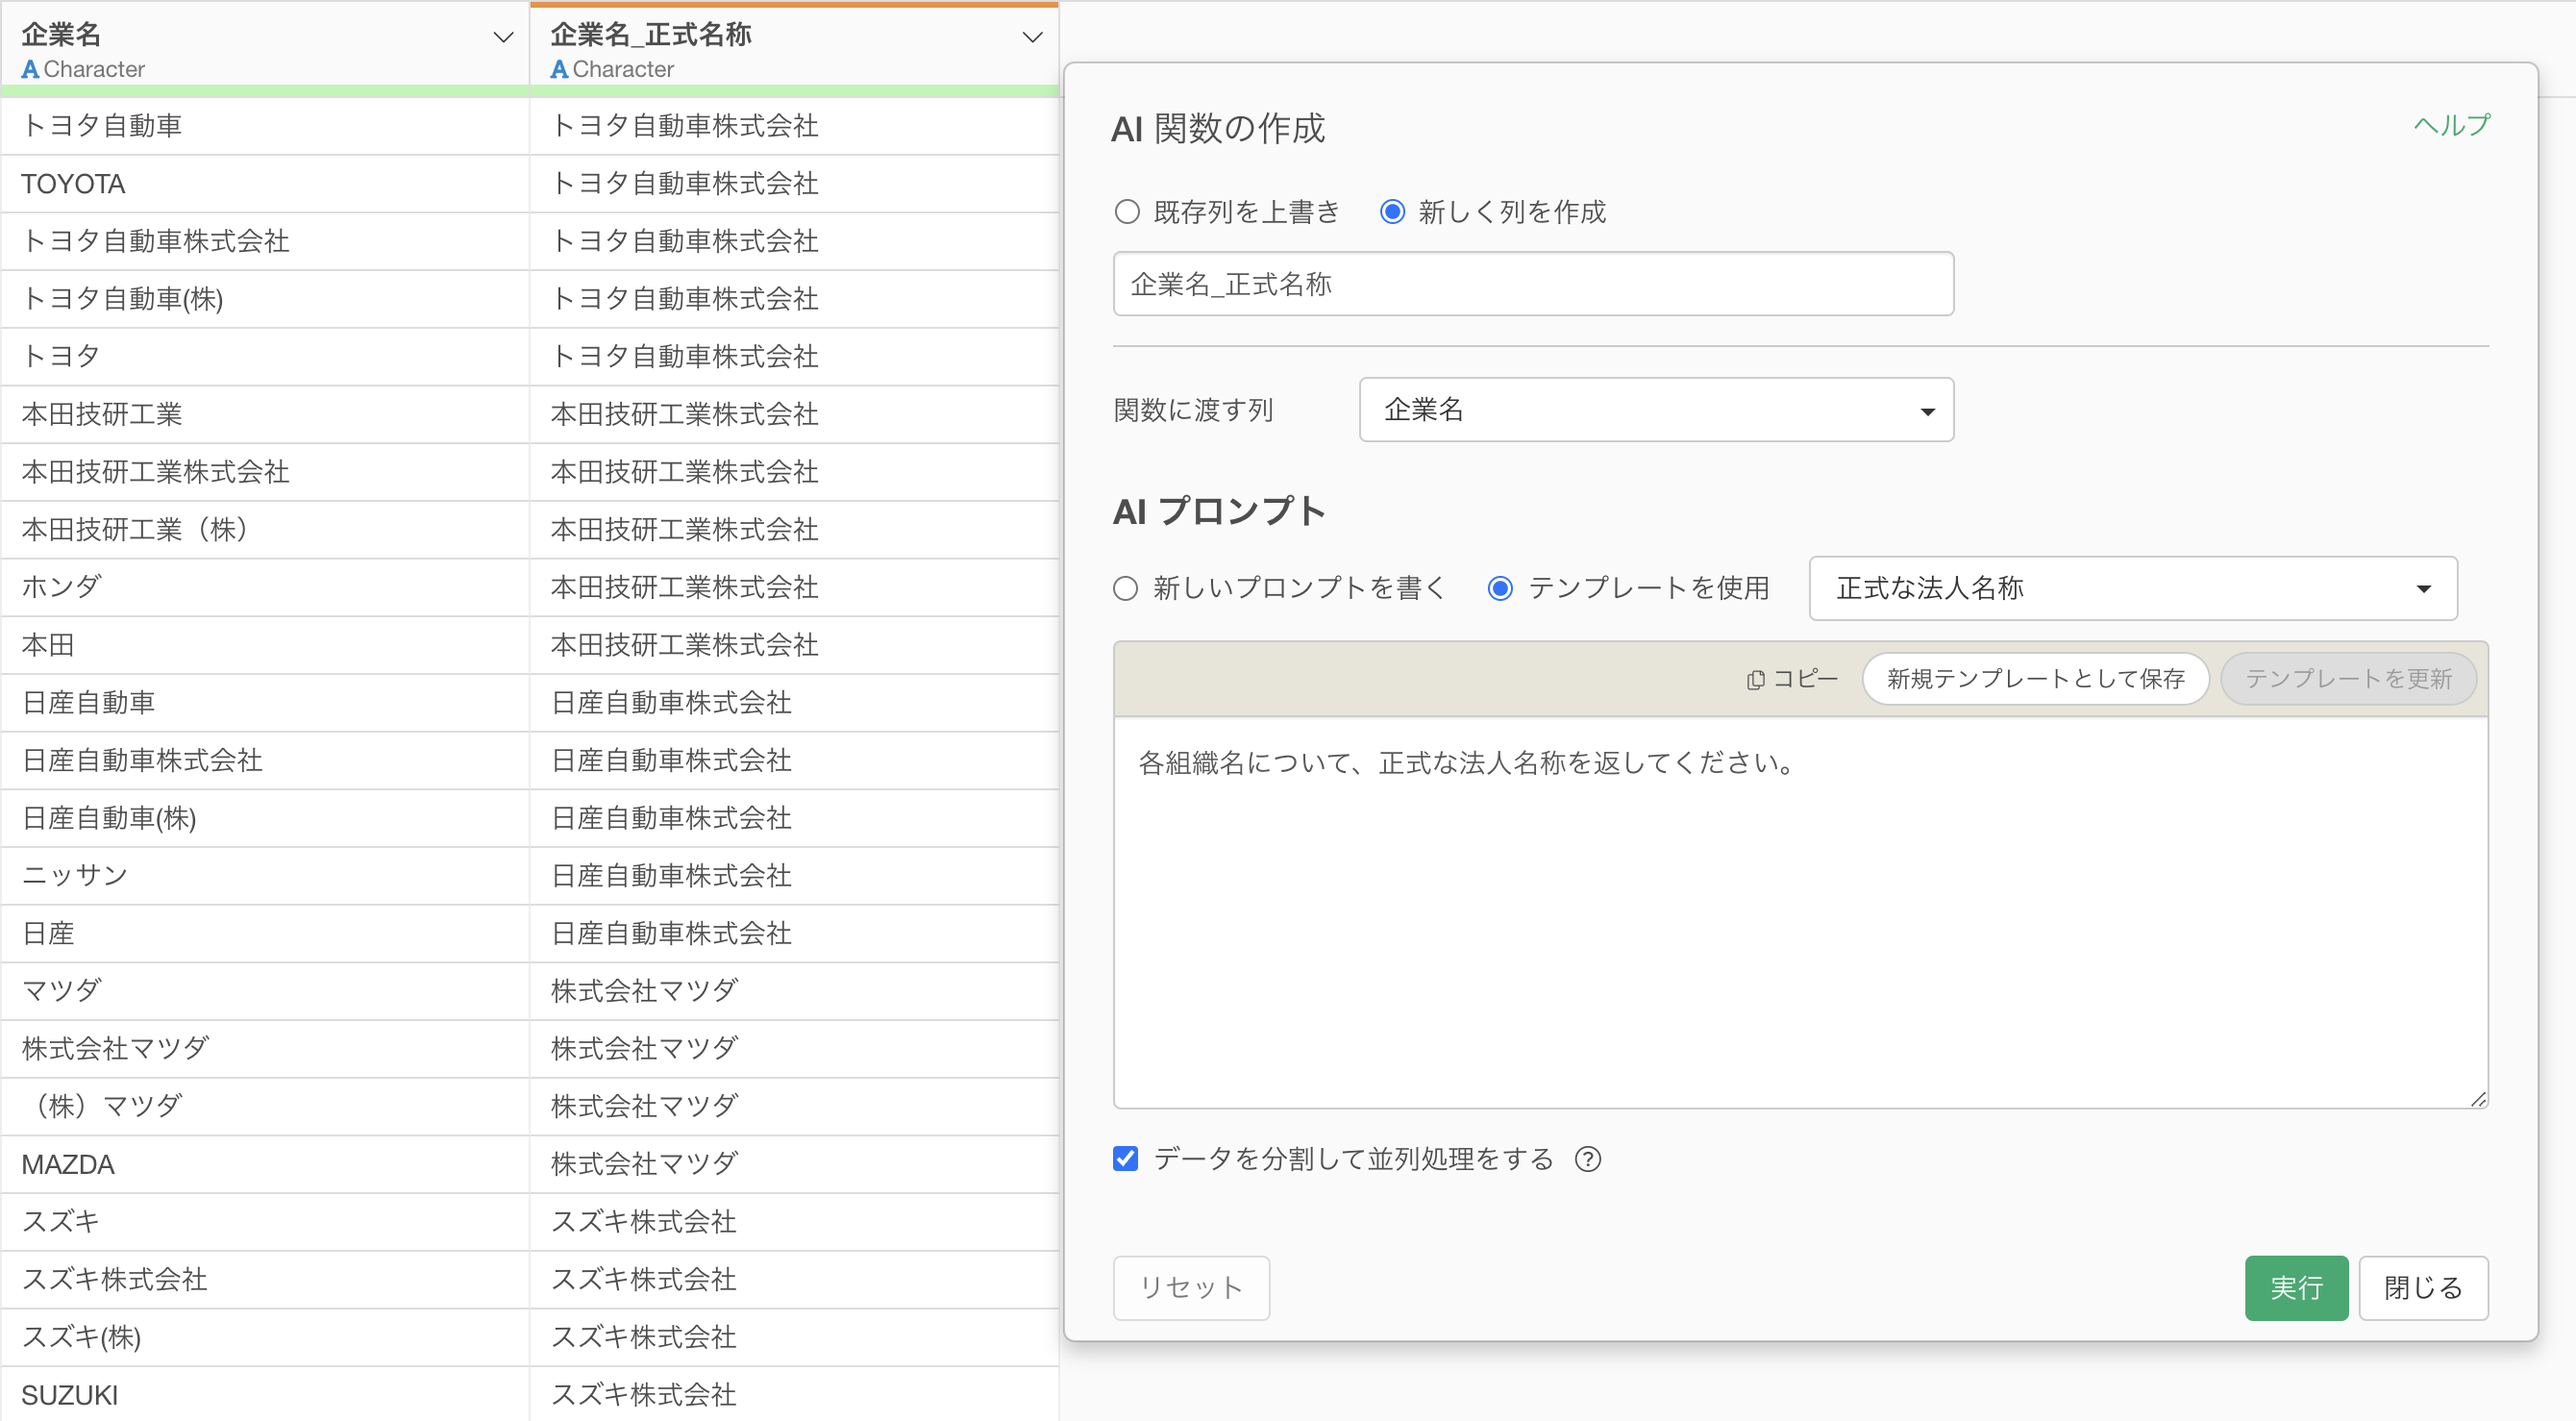This screenshot has height=1421, width=2576.
Task: Click the Character type icon under 企業名_正式名称 column
Action: click(559, 69)
